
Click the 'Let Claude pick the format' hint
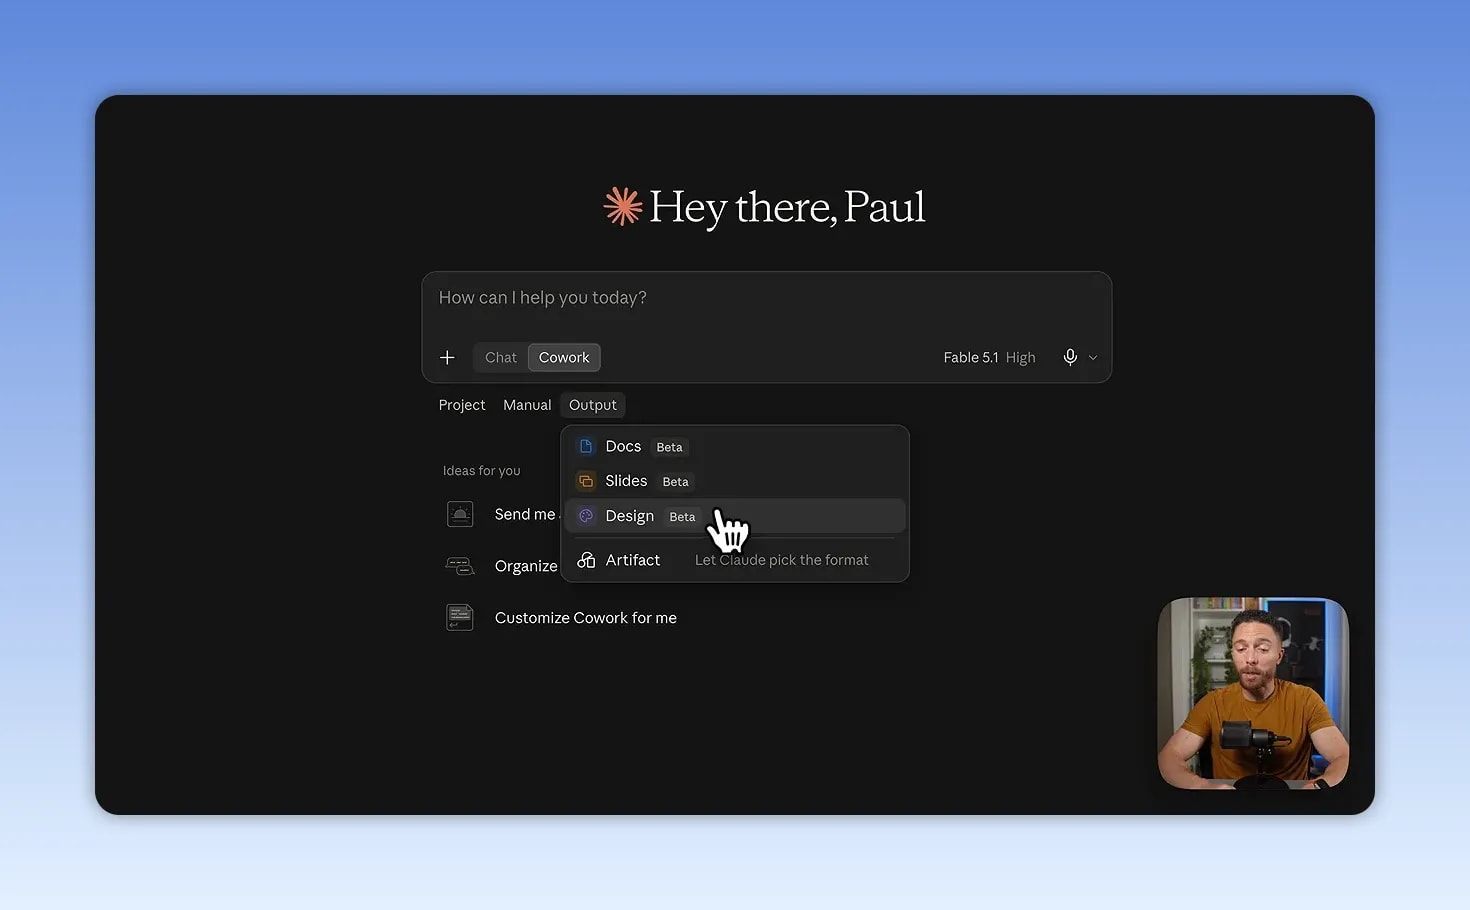(782, 560)
